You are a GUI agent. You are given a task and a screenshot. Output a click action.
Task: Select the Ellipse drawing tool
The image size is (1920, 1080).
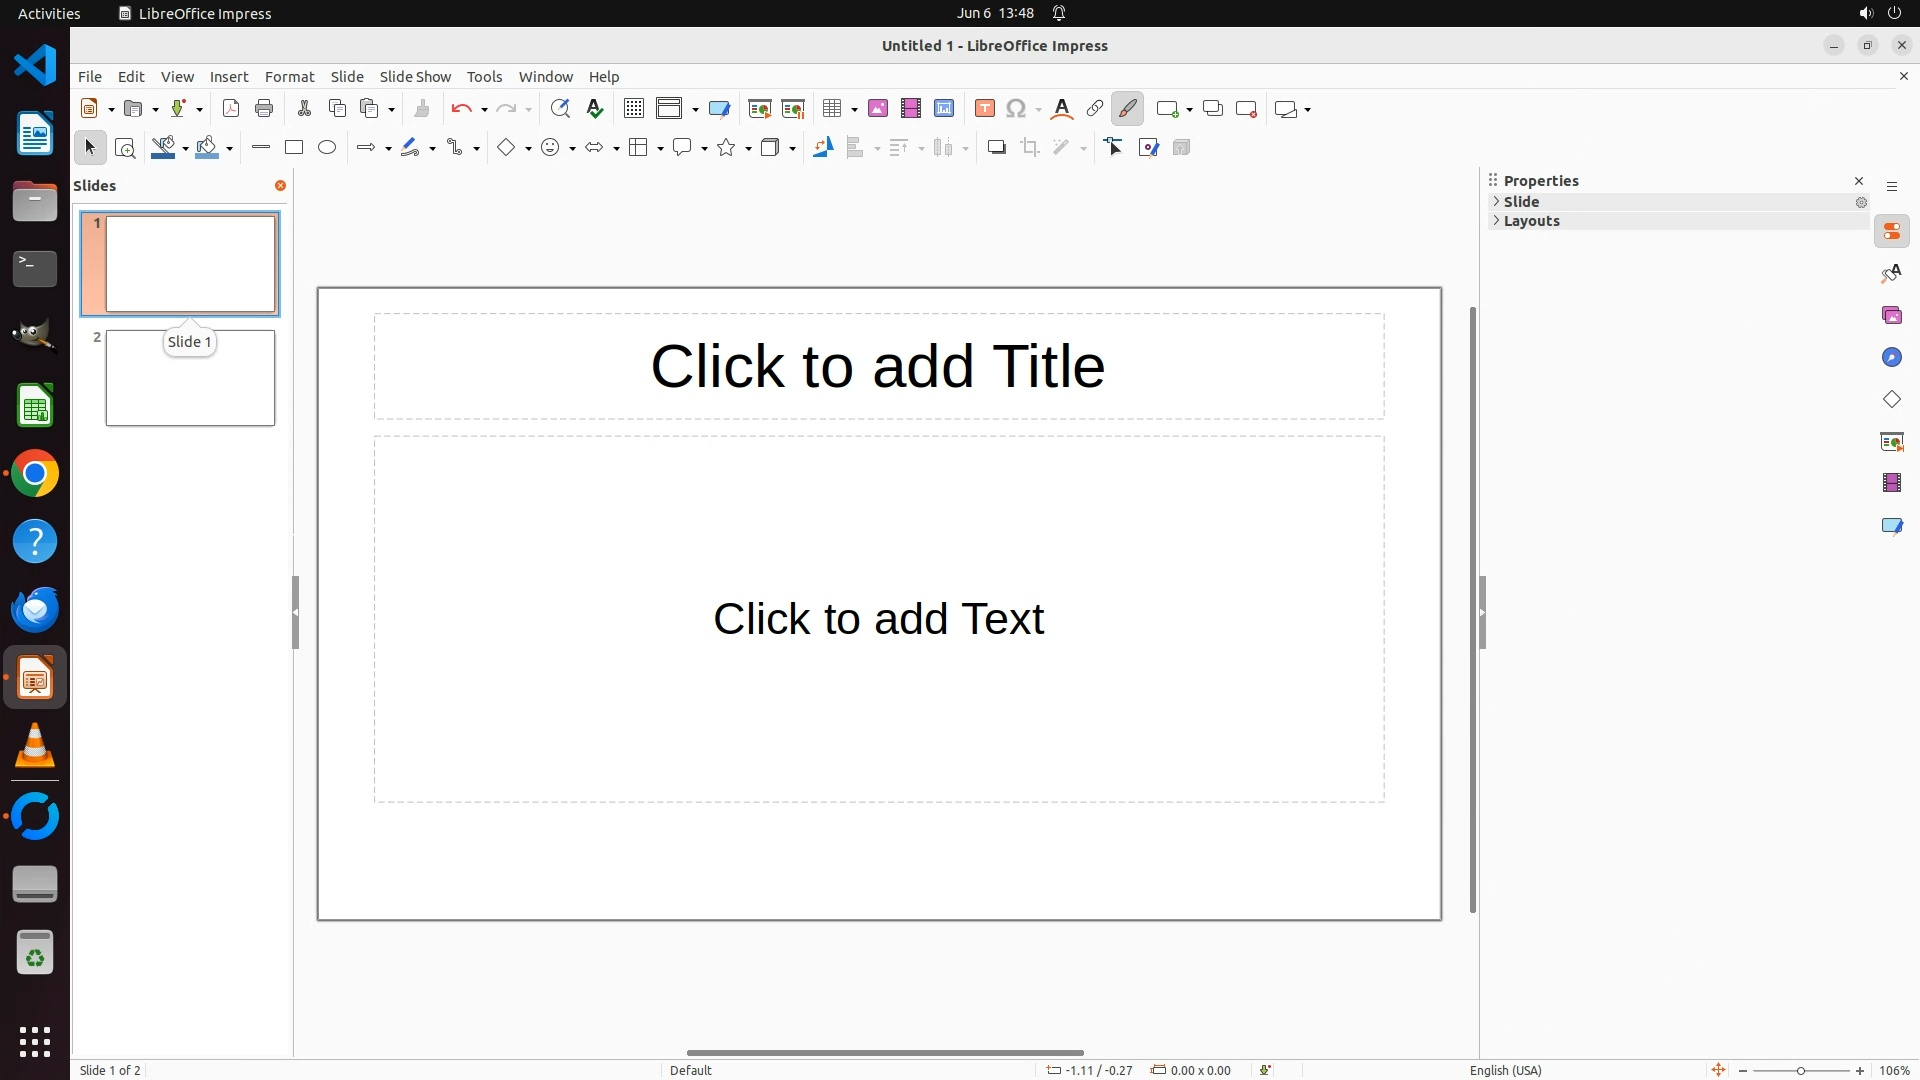point(327,148)
